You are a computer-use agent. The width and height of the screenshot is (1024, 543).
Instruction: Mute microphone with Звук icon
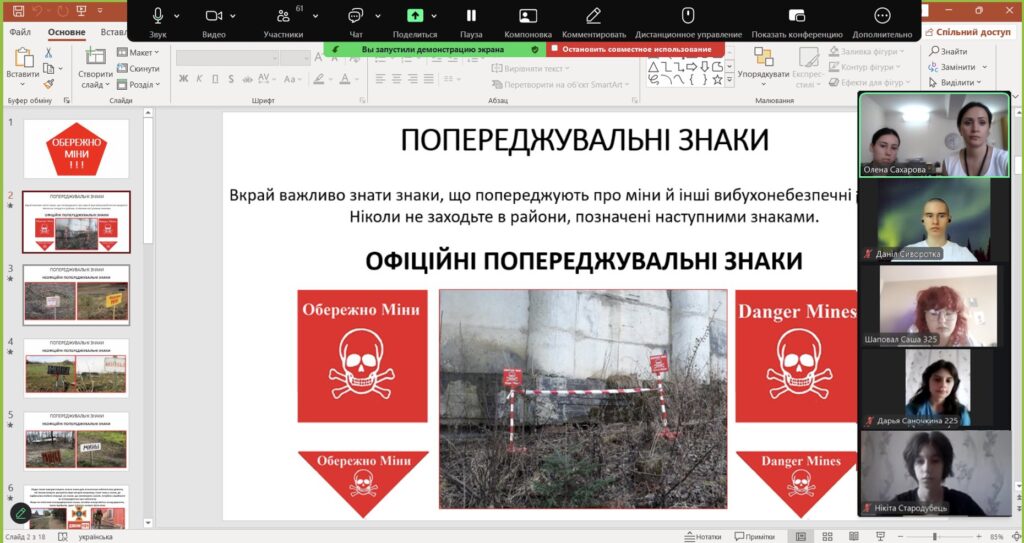pyautogui.click(x=158, y=16)
